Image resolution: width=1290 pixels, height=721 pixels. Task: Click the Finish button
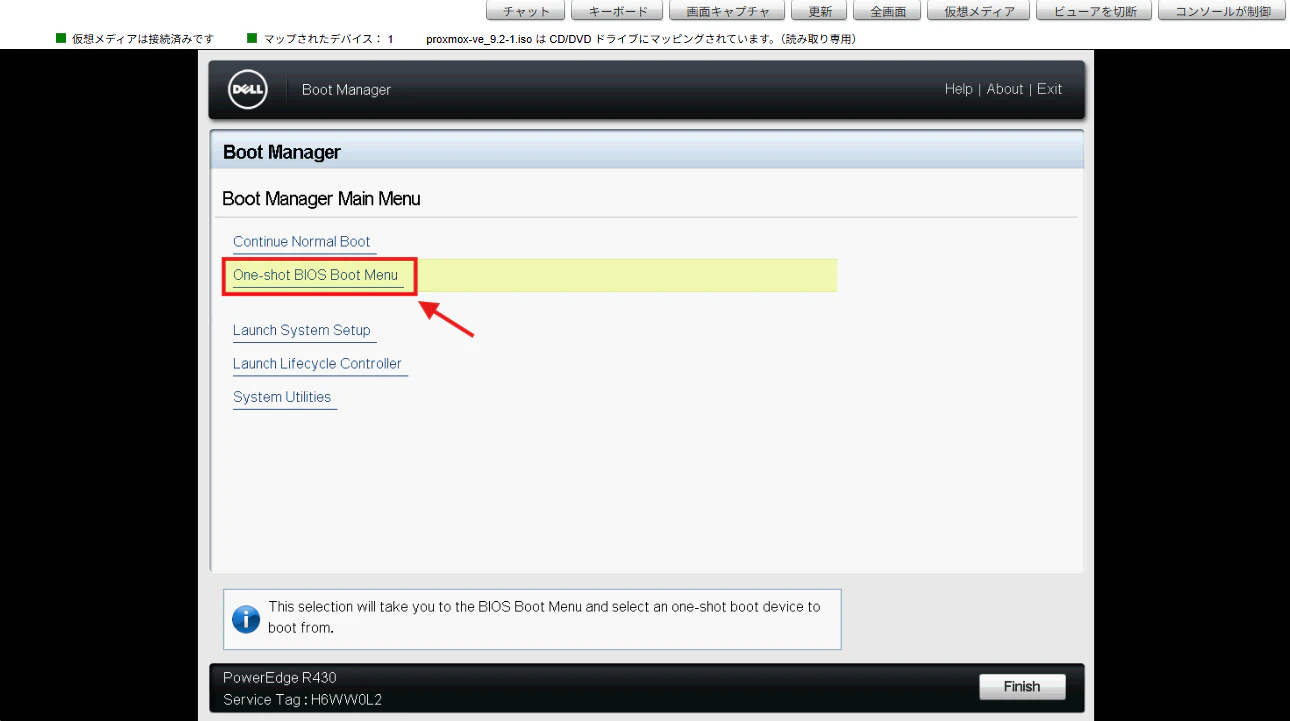(x=1022, y=687)
